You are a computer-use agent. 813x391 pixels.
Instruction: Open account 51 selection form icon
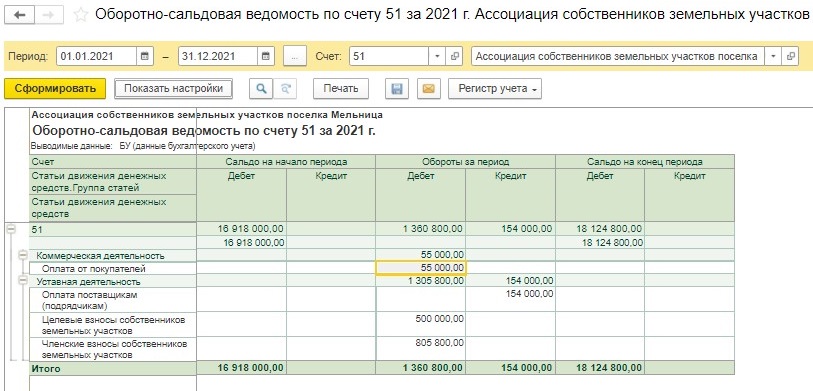tap(454, 56)
